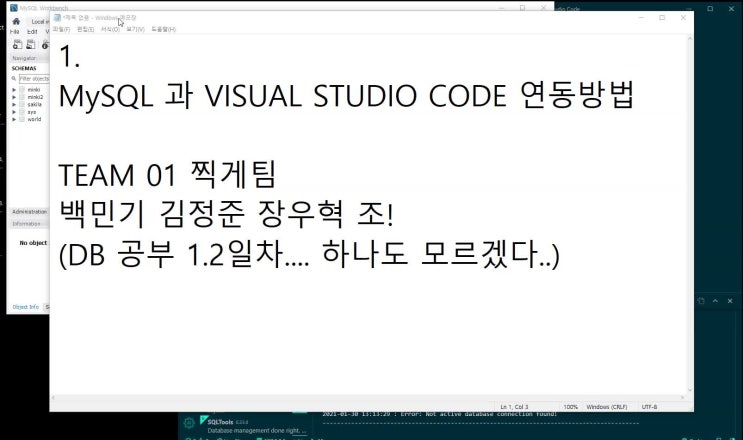Click the UTF-8 encoding status entry
Screen dimensions: 743x440
tap(649, 407)
